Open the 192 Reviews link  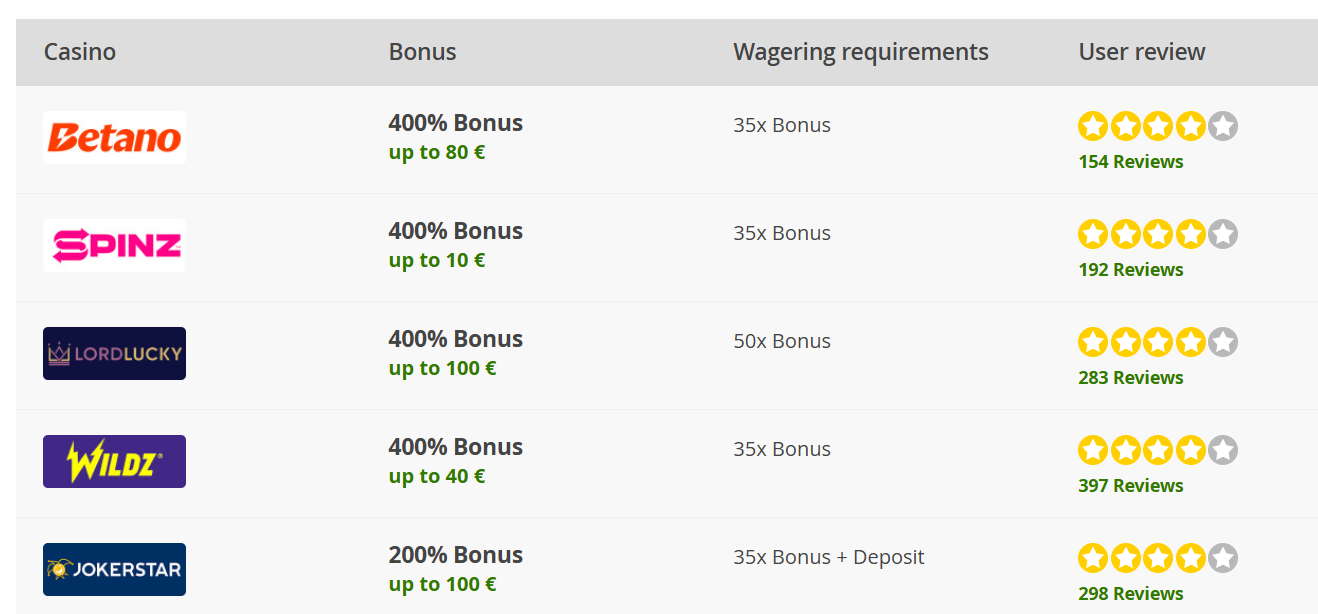(1131, 270)
